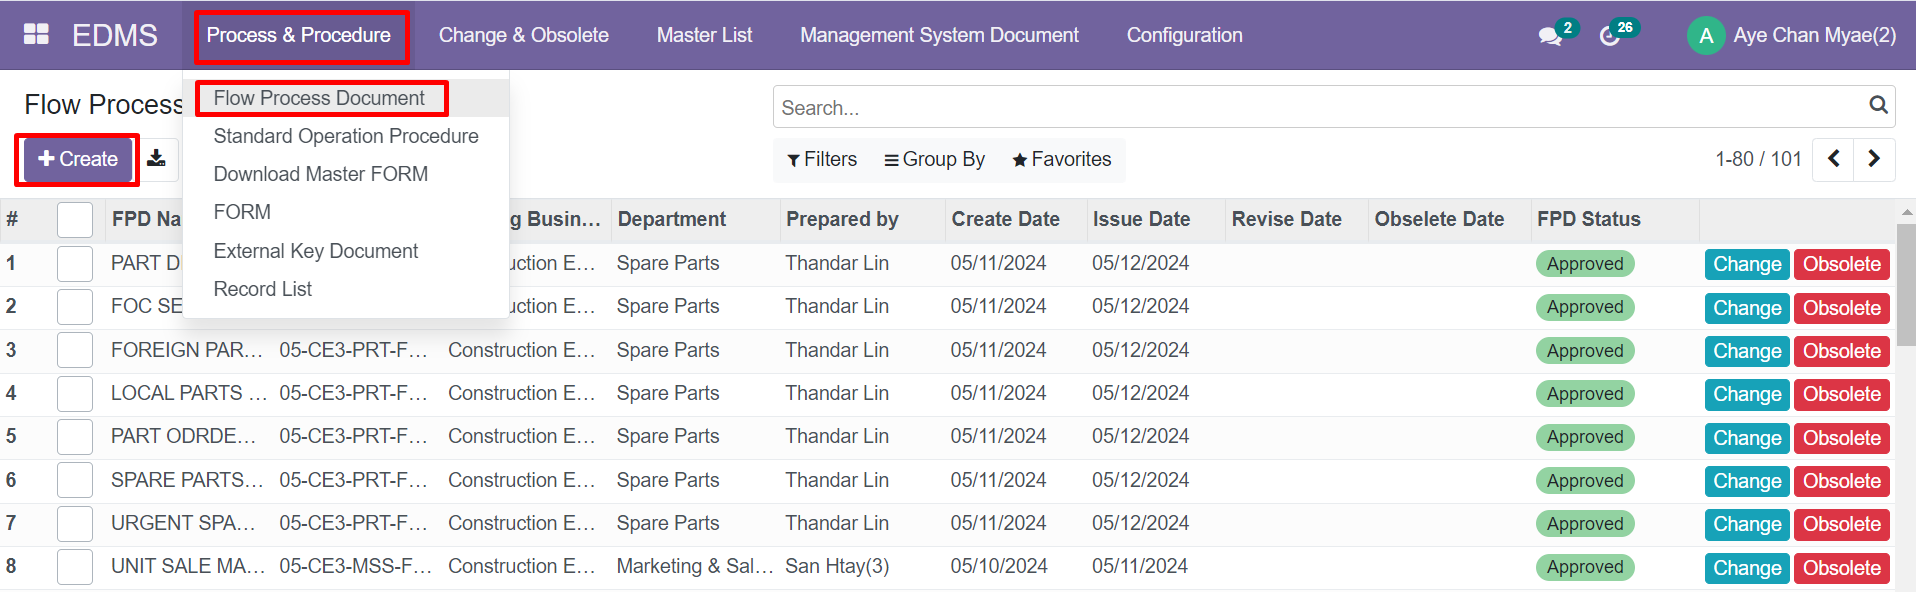Viewport: 1916px width, 592px height.
Task: Click Obsolete button in row 3
Action: coord(1841,351)
